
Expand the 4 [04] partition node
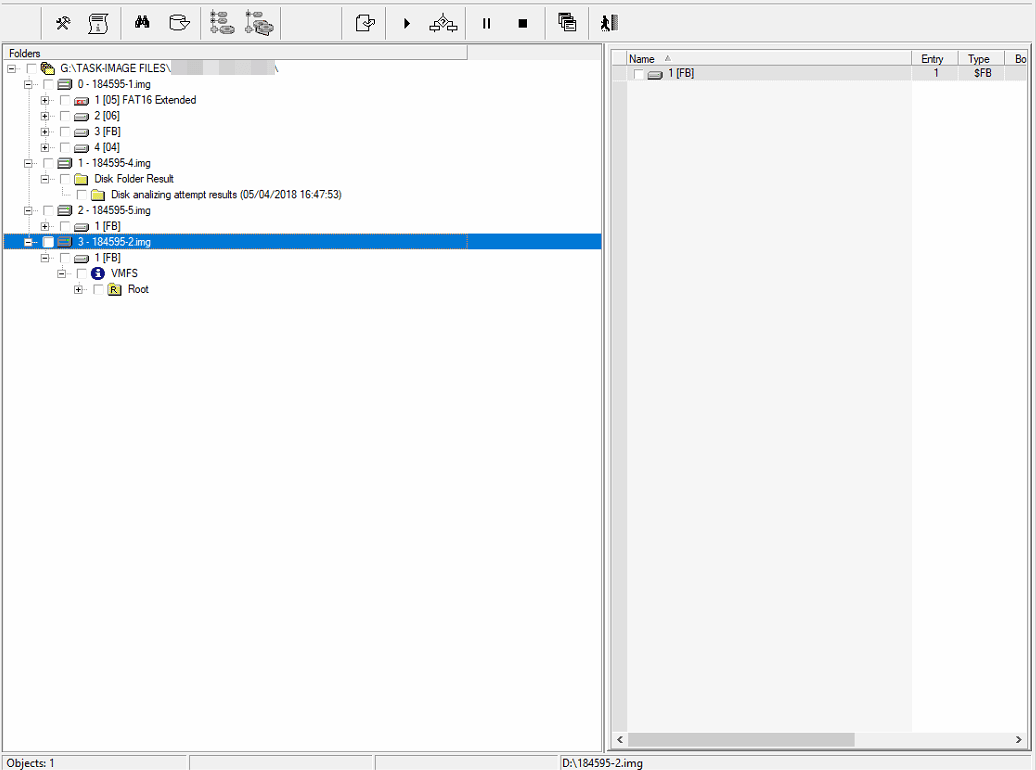(44, 147)
